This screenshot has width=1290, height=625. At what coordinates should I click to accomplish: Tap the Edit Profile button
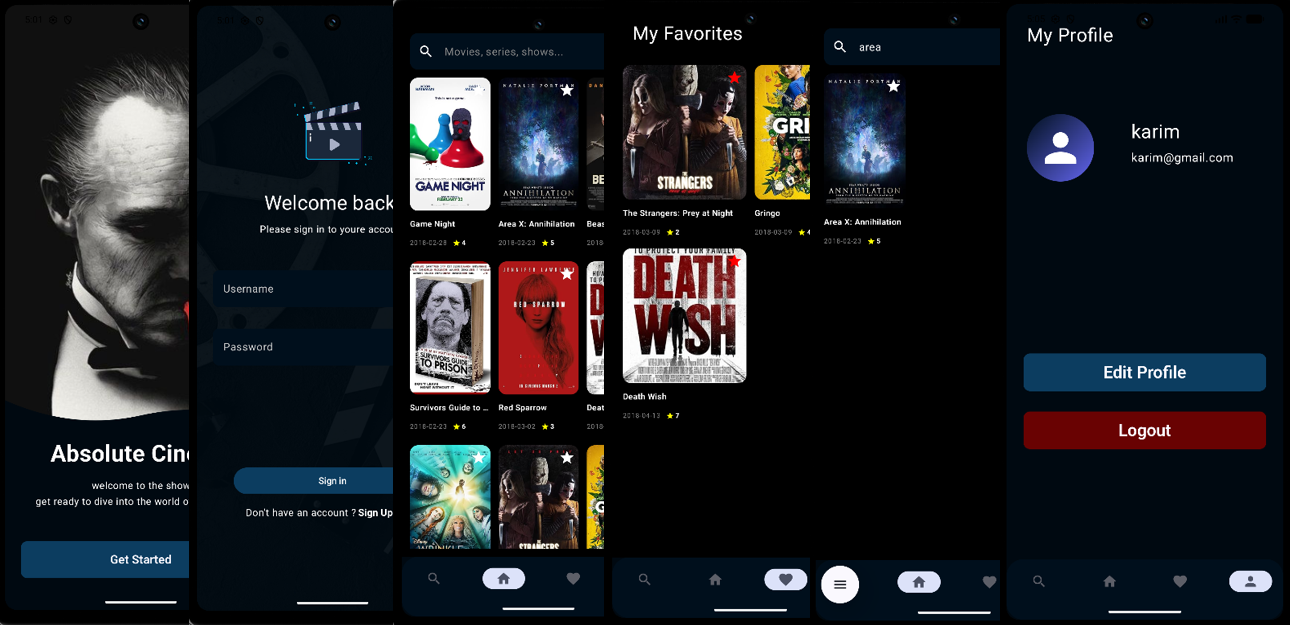1145,372
